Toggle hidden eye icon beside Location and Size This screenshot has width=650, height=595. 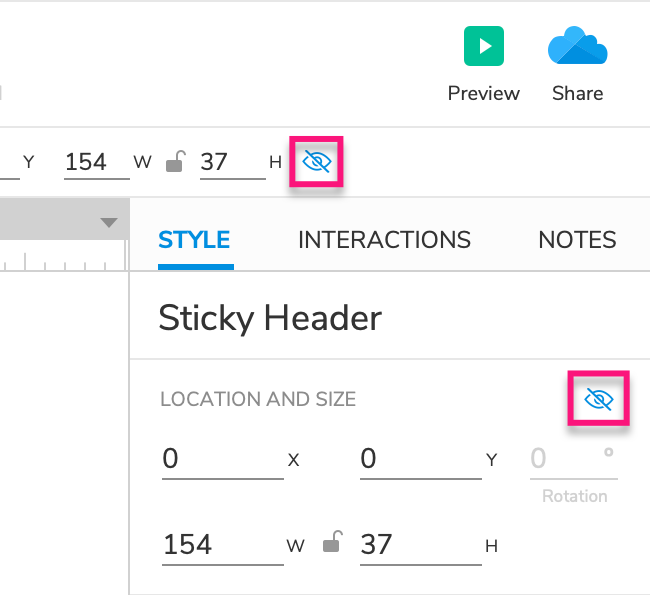tap(598, 400)
